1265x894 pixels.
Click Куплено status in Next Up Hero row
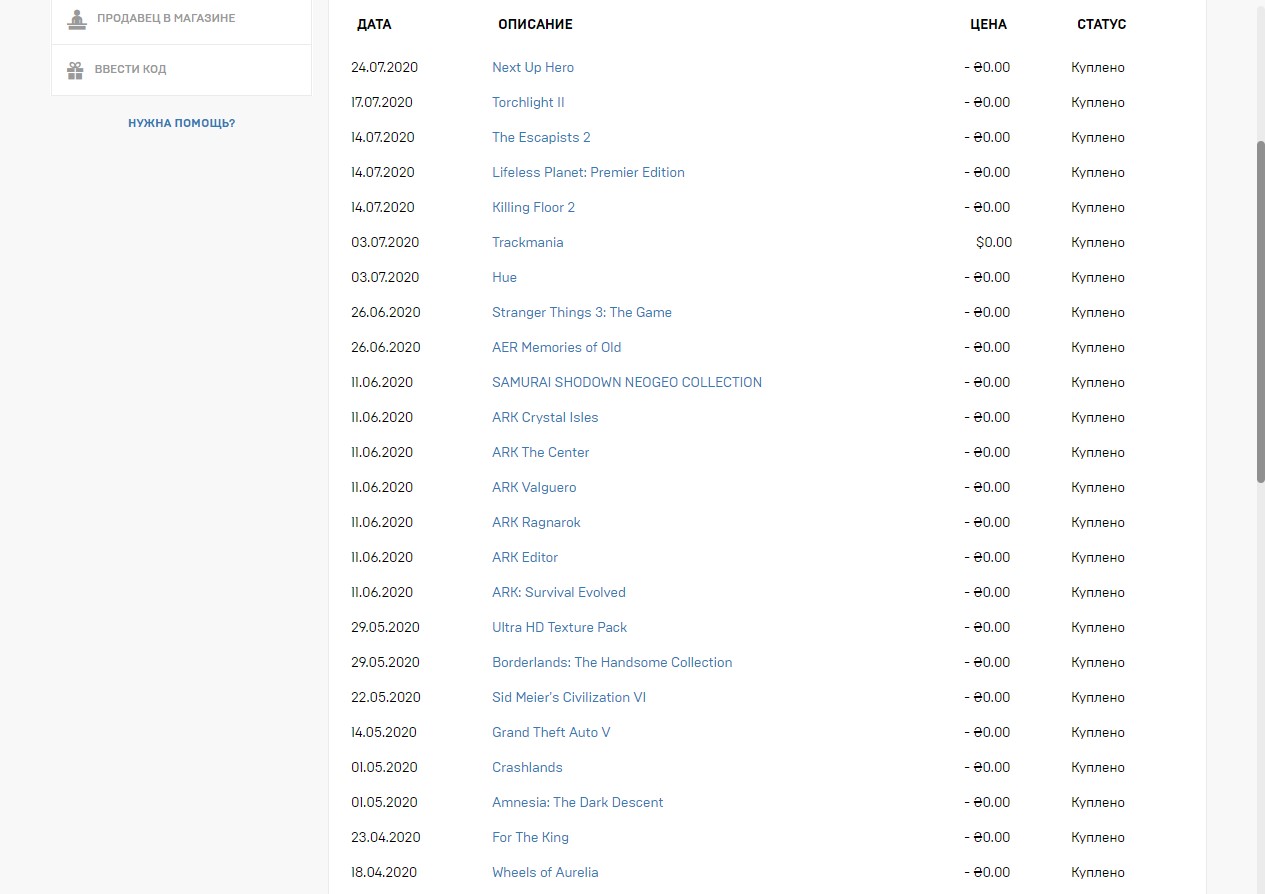click(1098, 67)
